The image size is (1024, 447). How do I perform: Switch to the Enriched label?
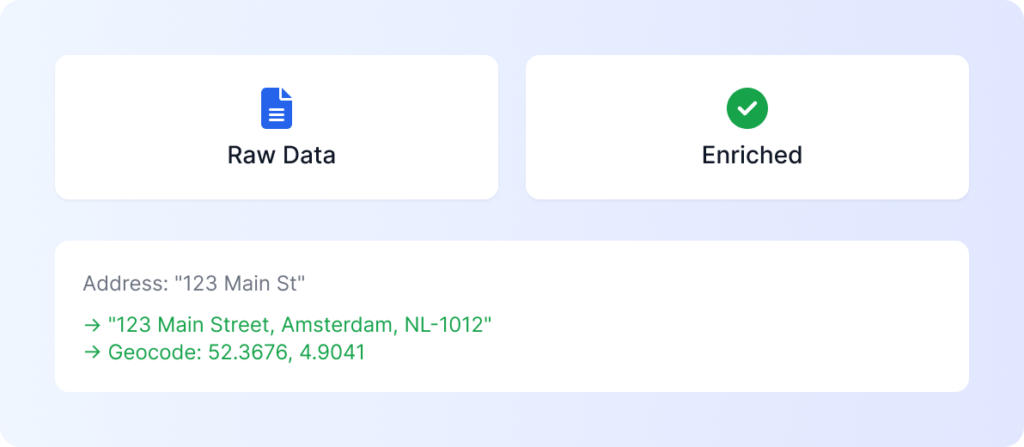click(x=752, y=156)
